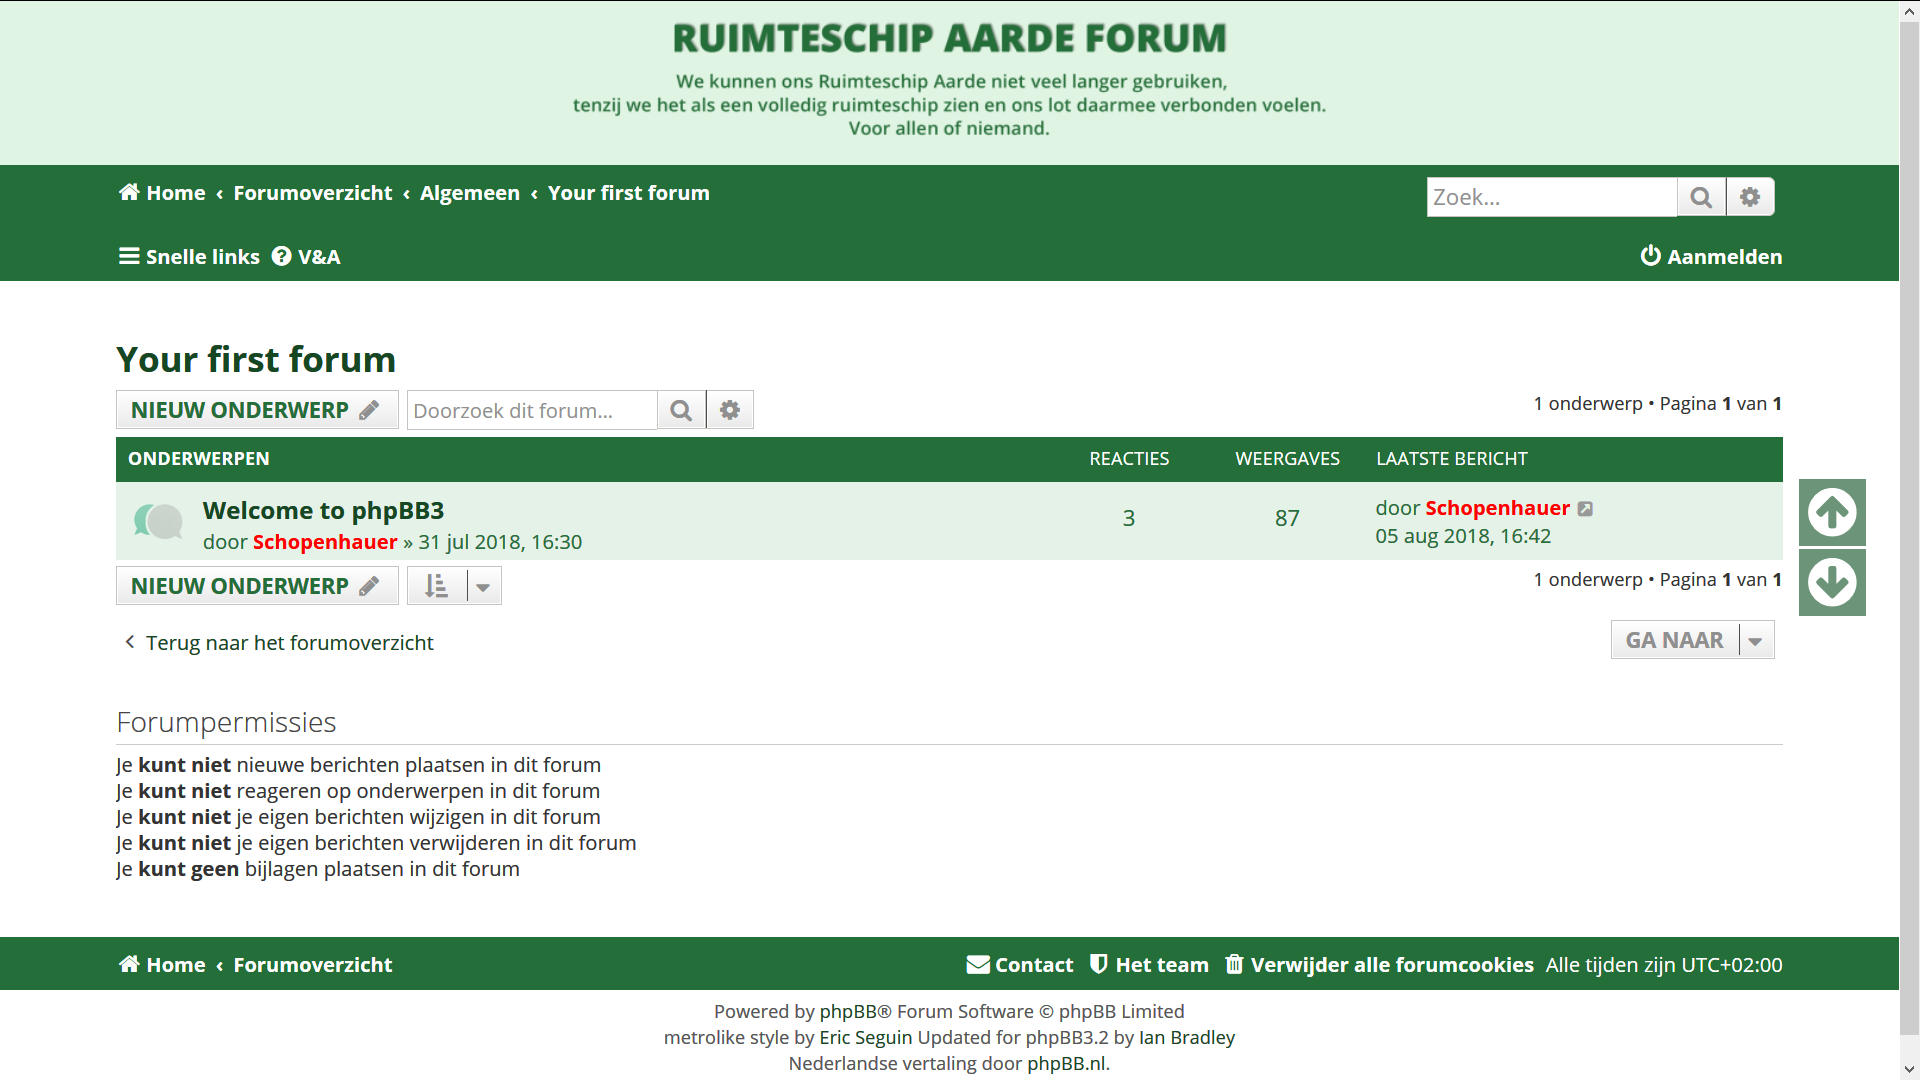The width and height of the screenshot is (1920, 1080).
Task: Open the V&A help page
Action: 307,257
